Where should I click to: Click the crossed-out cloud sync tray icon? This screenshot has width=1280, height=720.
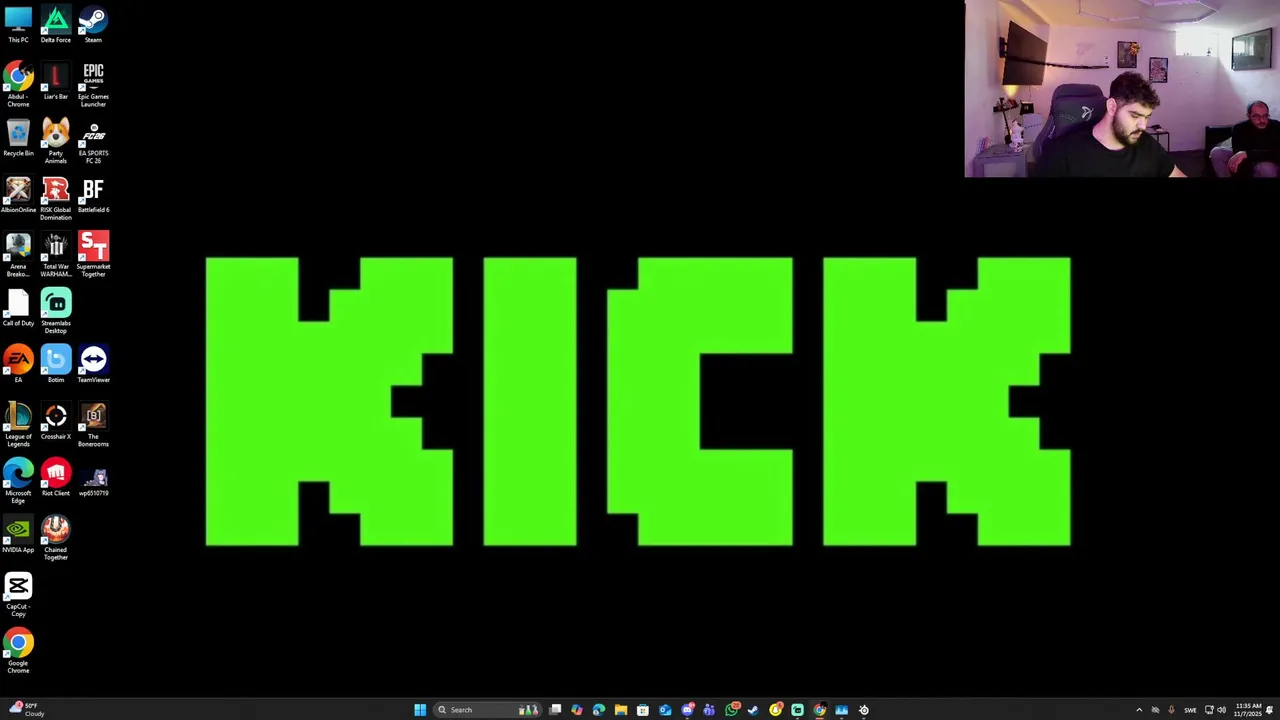point(1155,710)
